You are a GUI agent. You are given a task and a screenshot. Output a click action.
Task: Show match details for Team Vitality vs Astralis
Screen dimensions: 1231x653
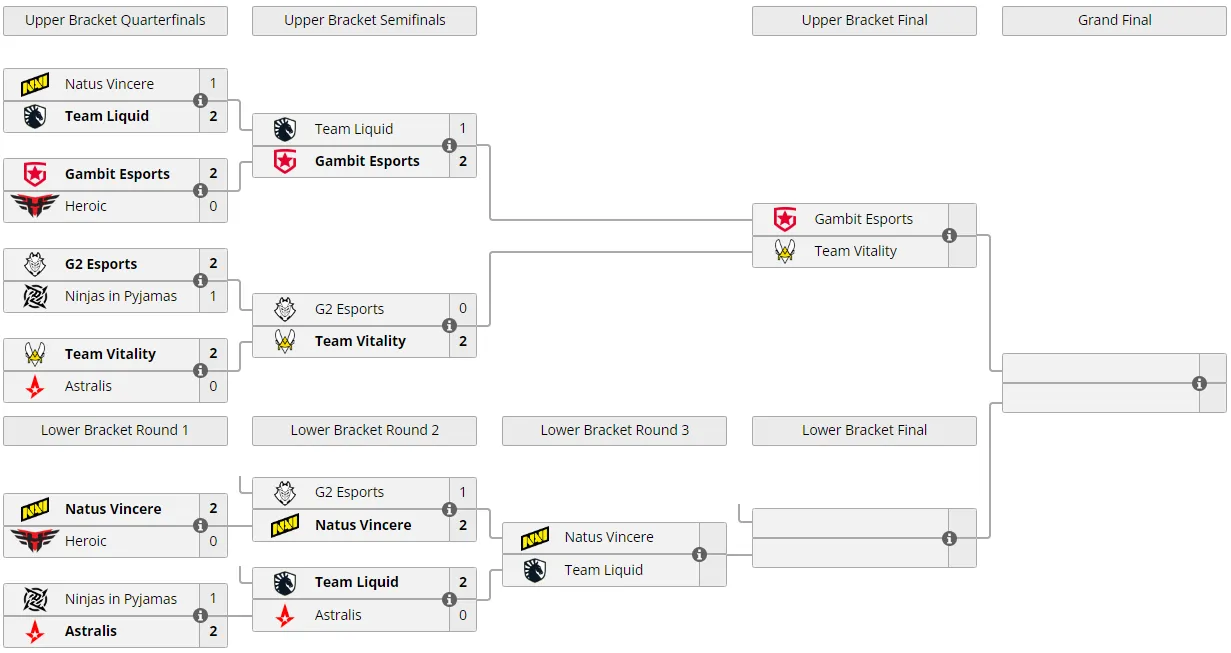tap(200, 370)
